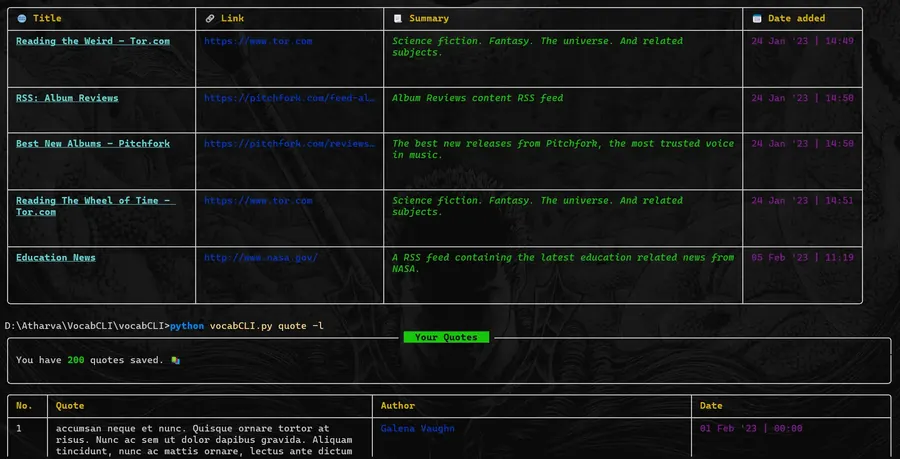Click date 24 Jan '23 | 14:49
Image resolution: width=900 pixels, height=459 pixels.
point(802,41)
